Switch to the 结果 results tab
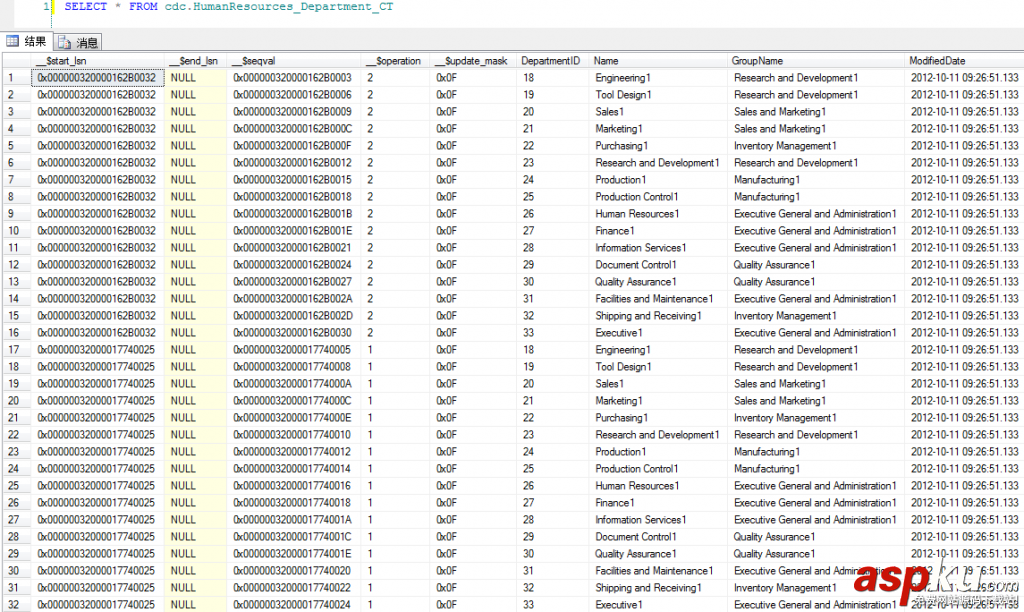 click(26, 42)
